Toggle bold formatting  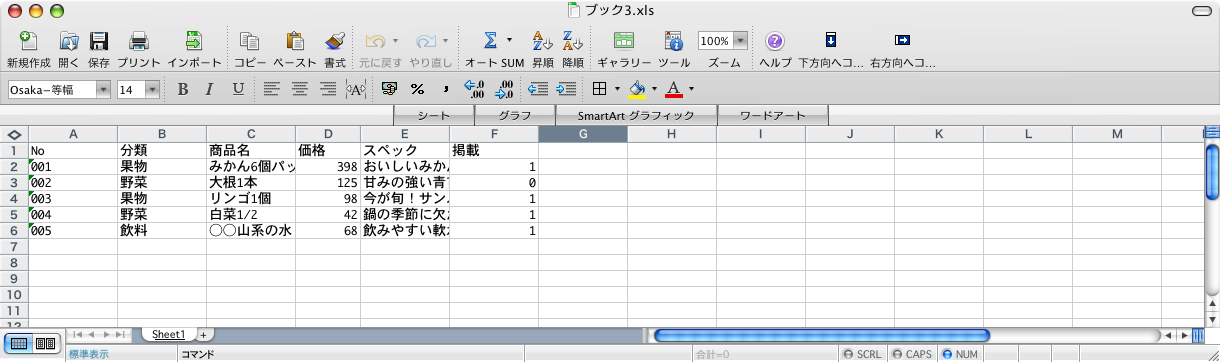182,90
